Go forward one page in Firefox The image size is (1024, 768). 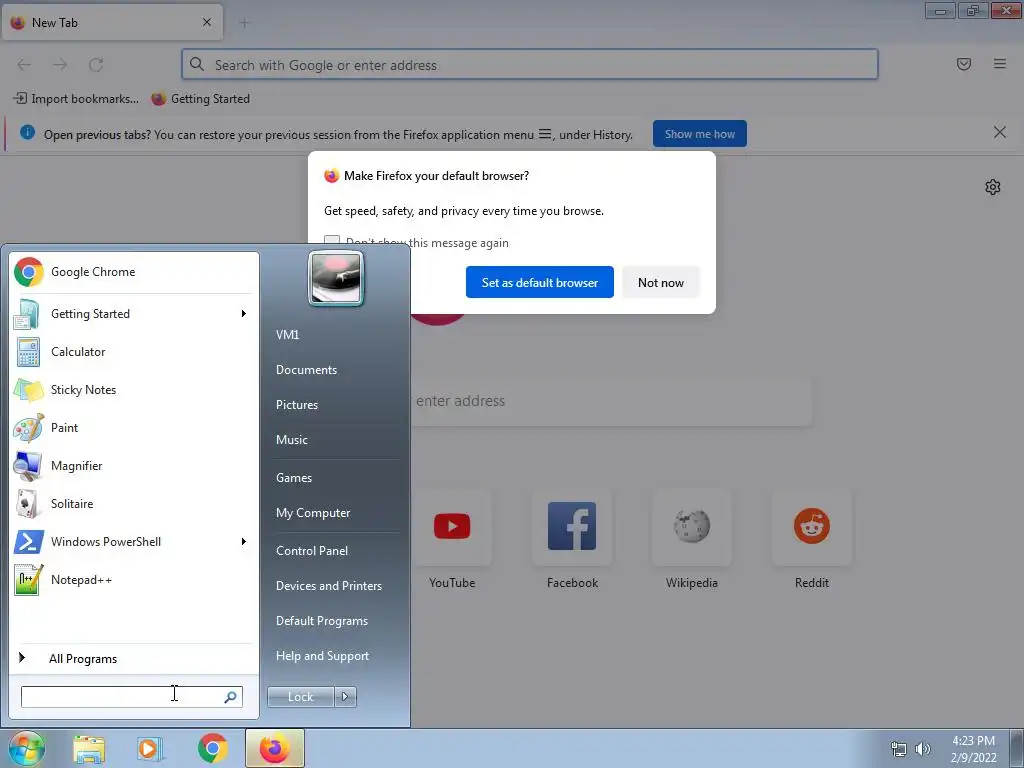pos(60,65)
